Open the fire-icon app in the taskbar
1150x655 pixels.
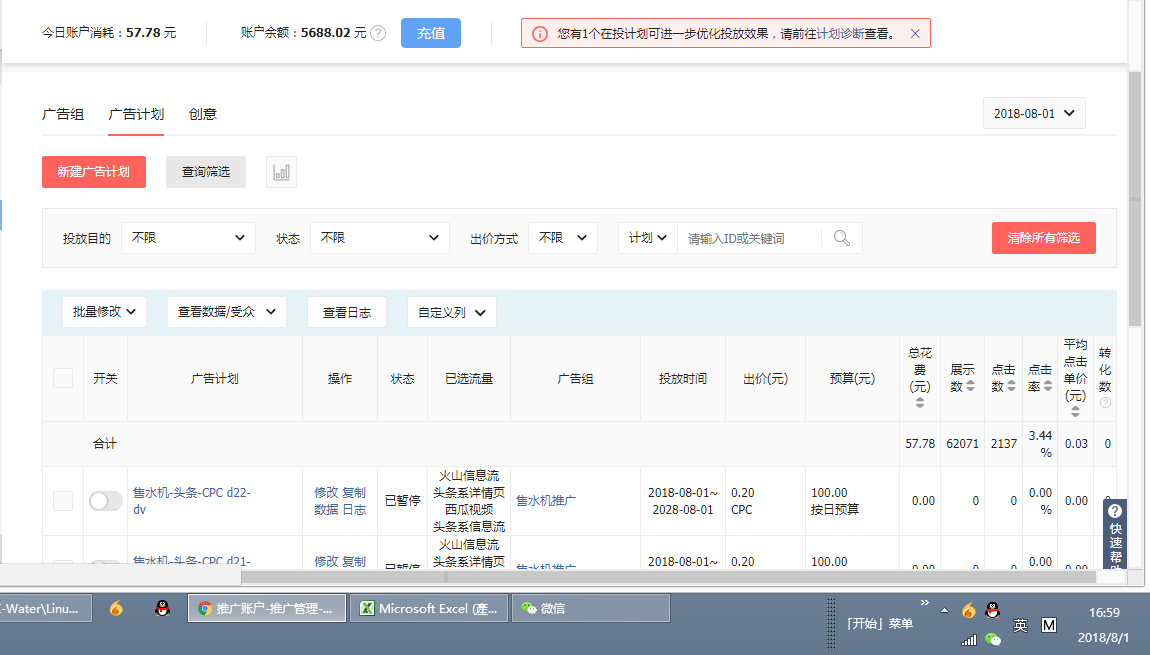[x=116, y=608]
